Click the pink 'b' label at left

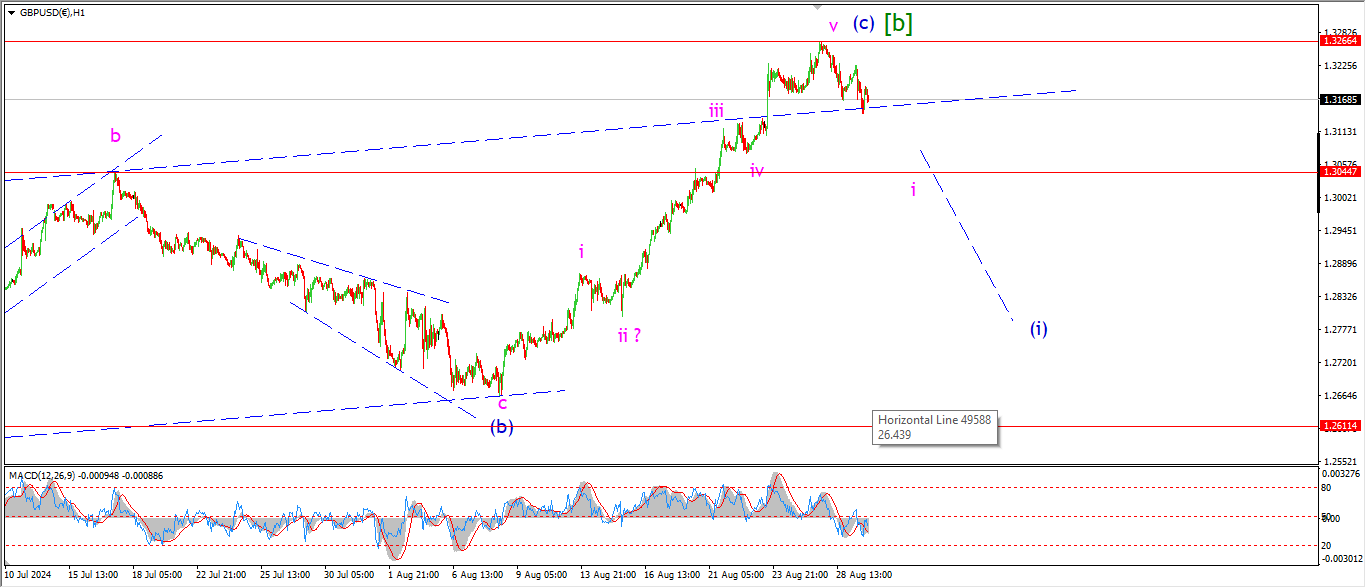pyautogui.click(x=116, y=136)
